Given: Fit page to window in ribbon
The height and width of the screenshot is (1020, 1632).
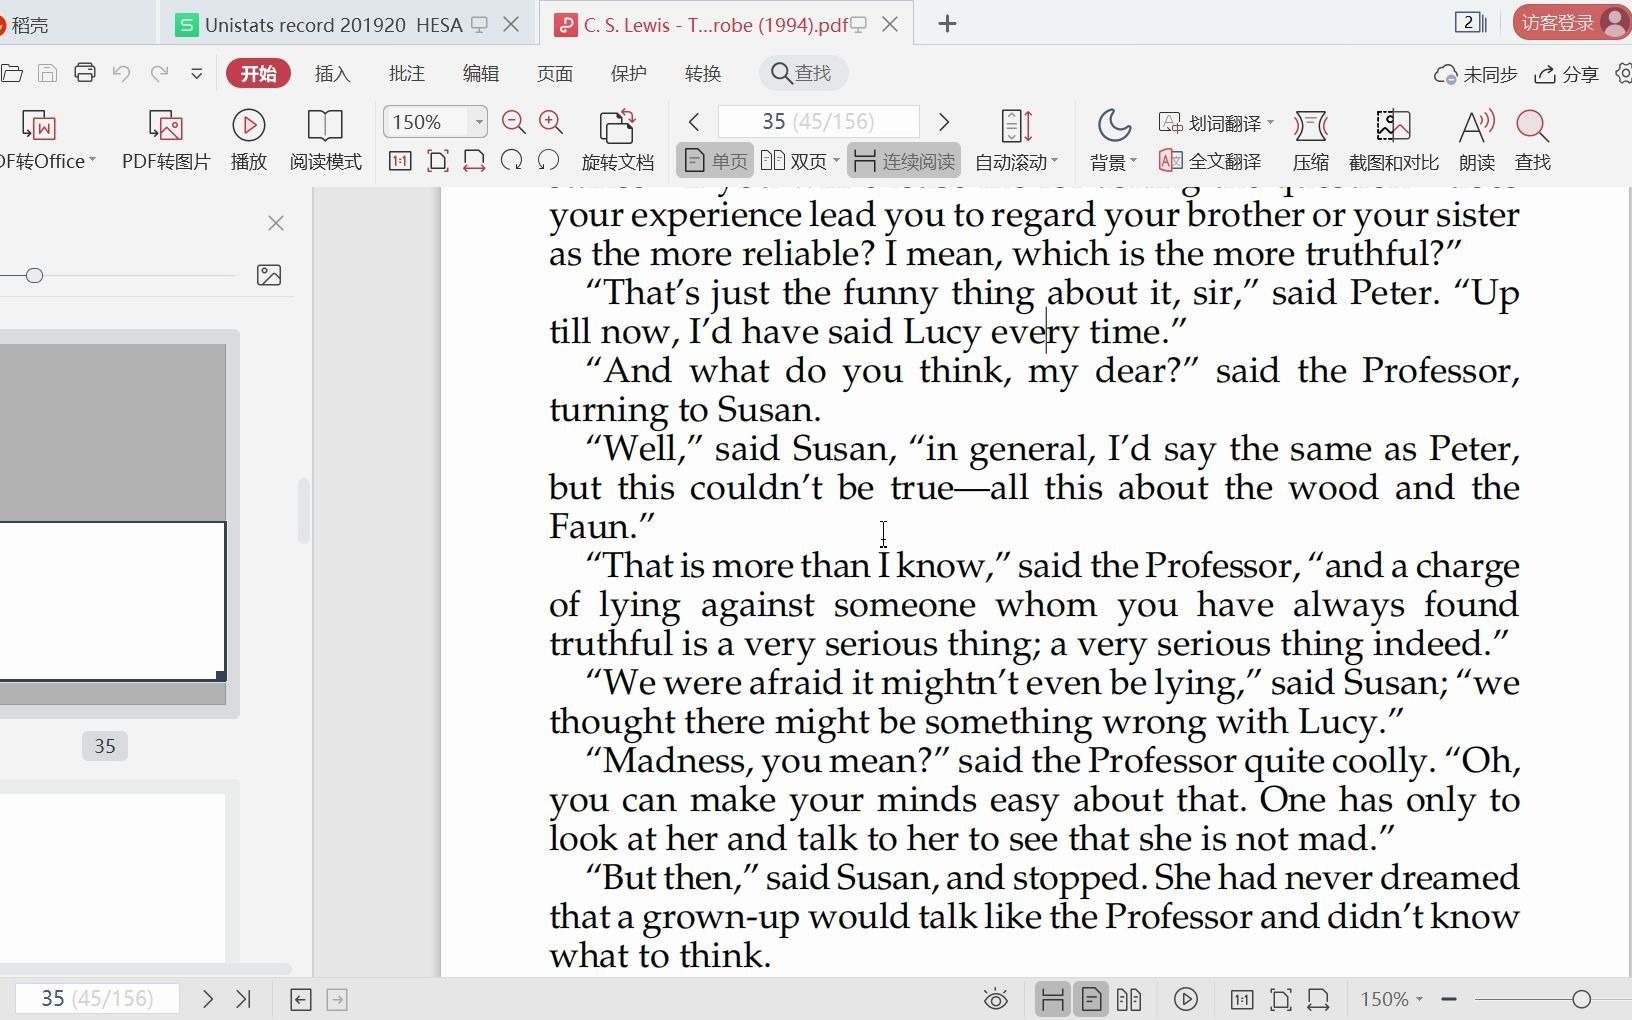Looking at the screenshot, I should click(x=437, y=160).
